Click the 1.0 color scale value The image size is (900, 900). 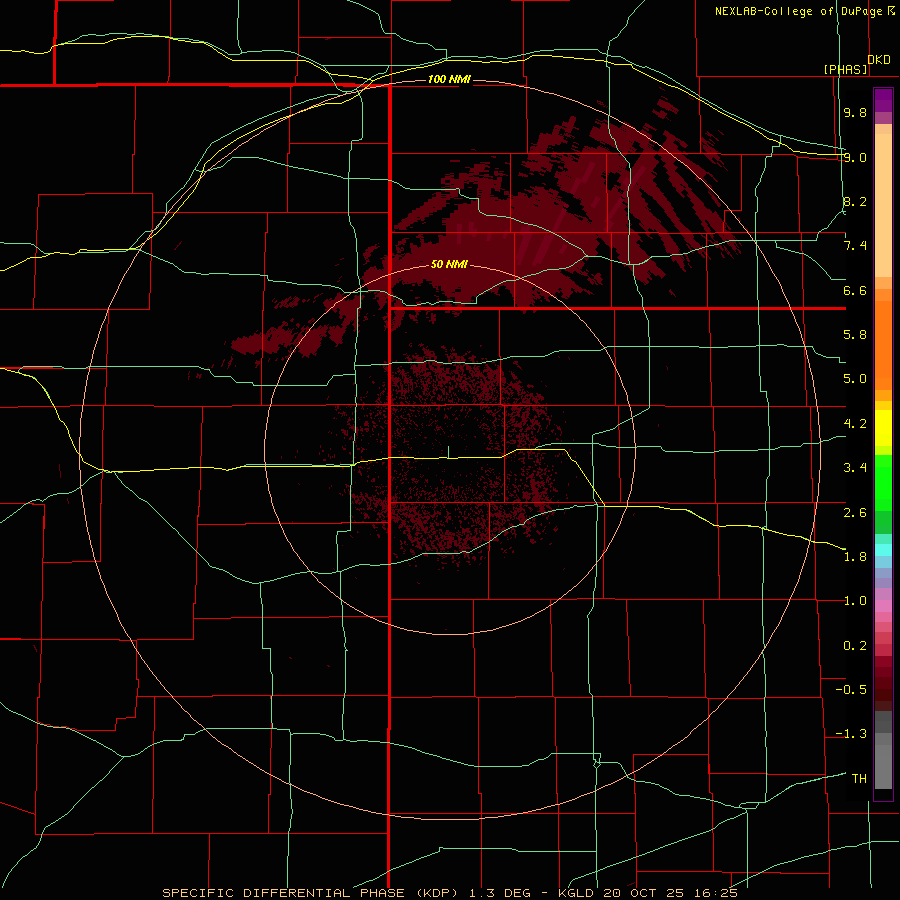(855, 601)
